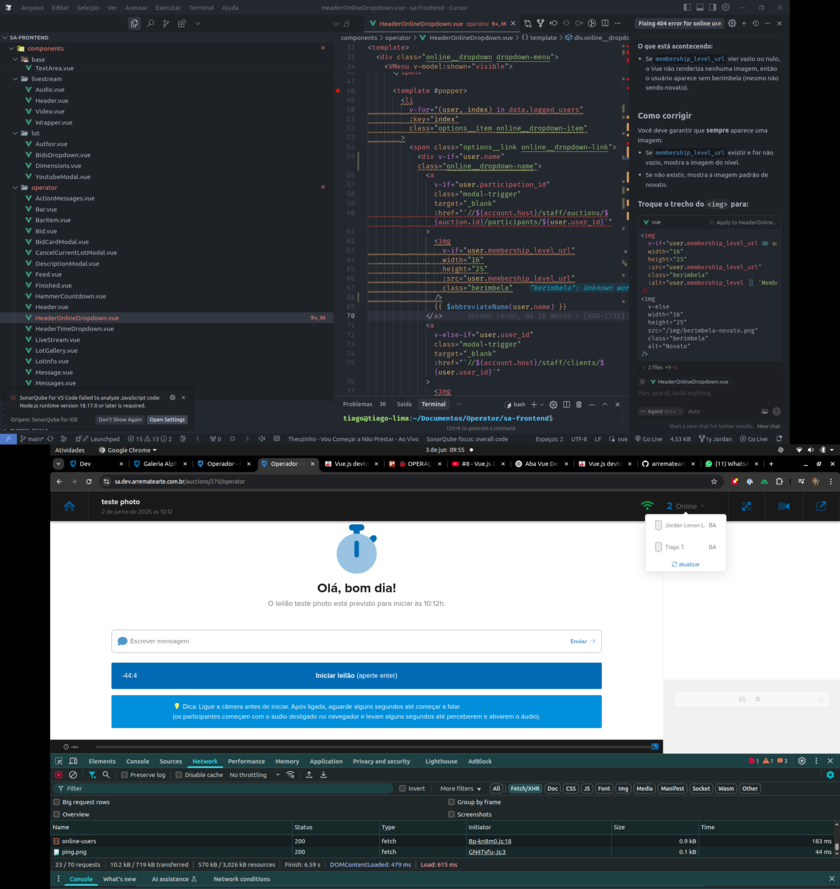Click the video camera icon in operator header

pos(784,506)
